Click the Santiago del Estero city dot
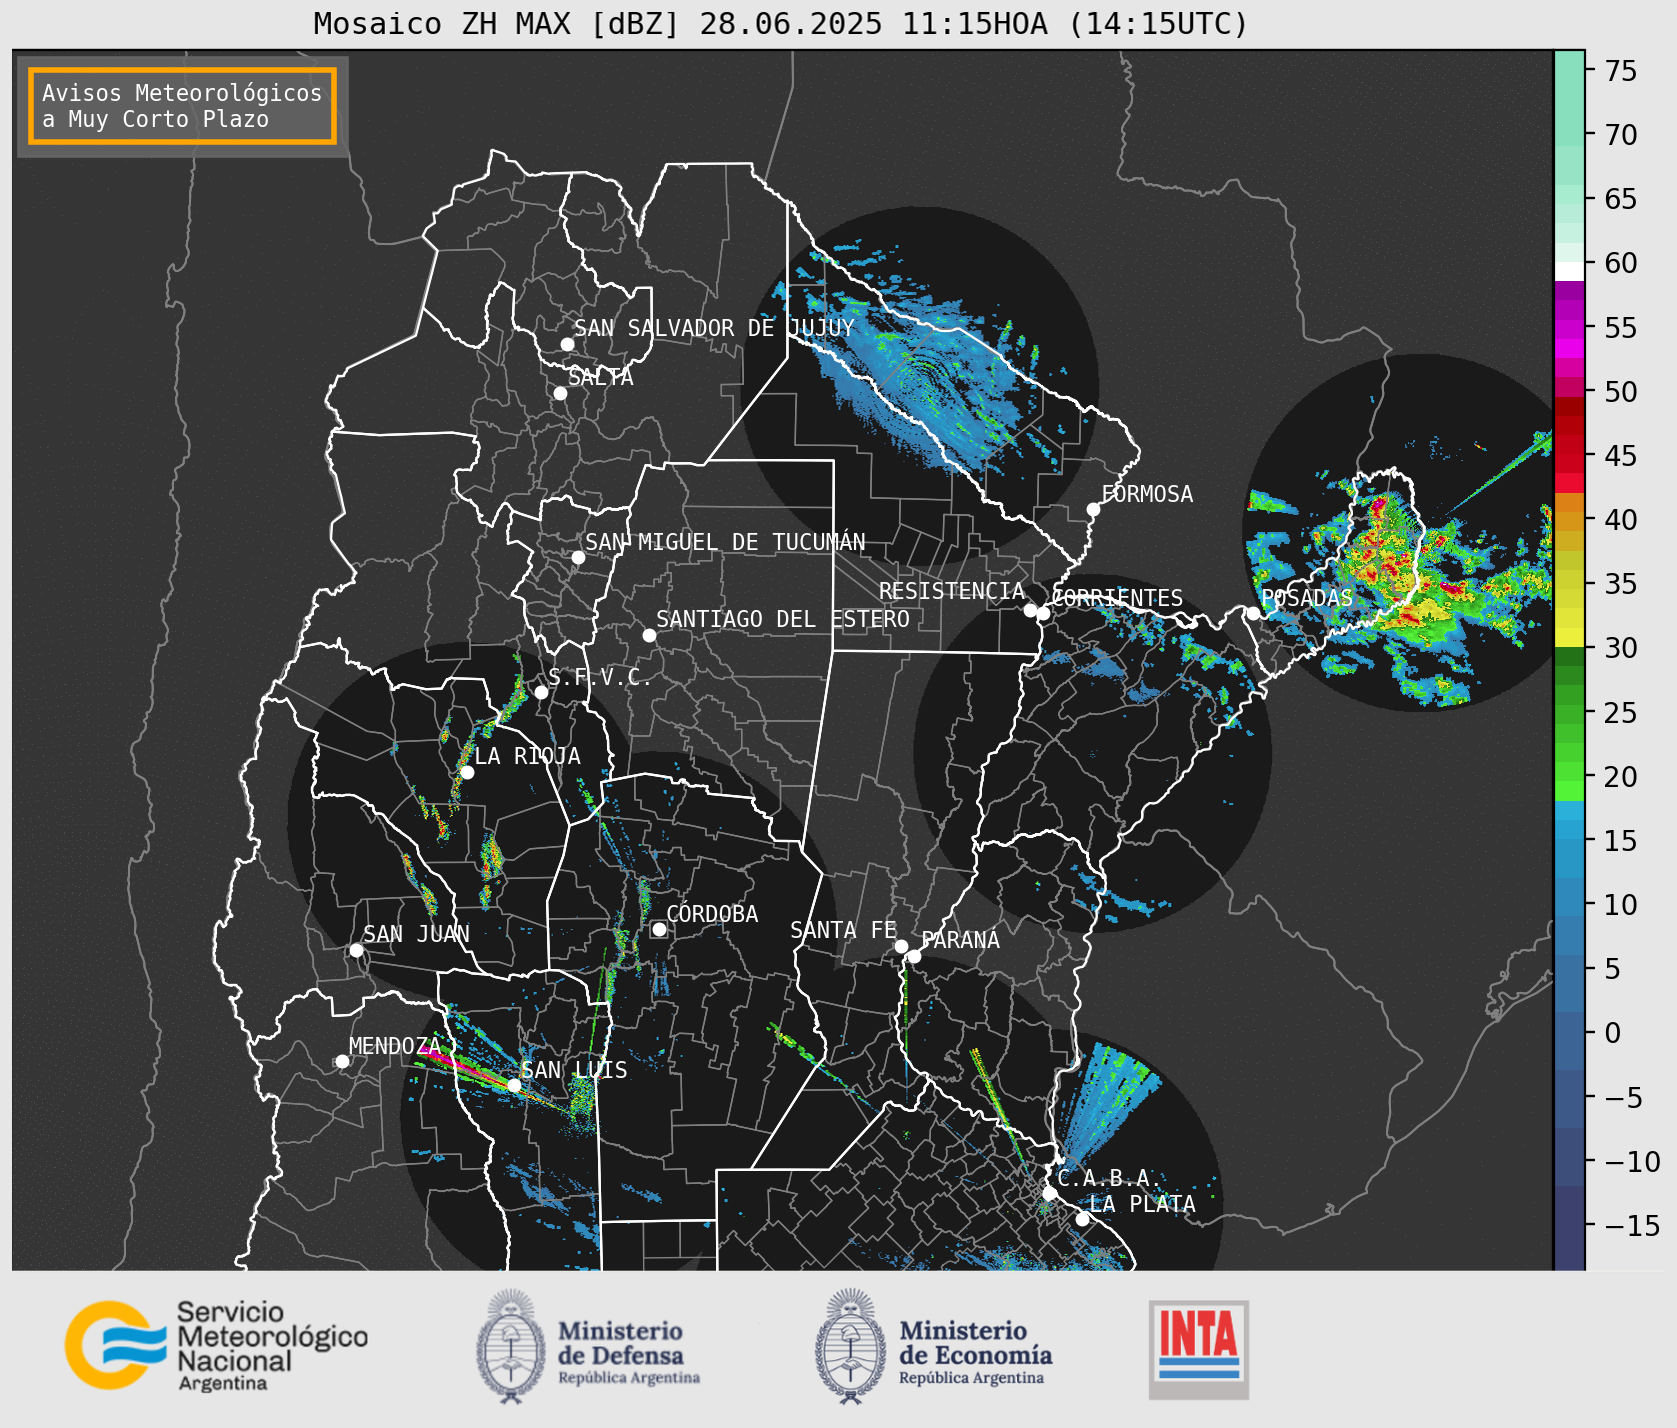Screen dimensions: 1677x1428 (x=649, y=635)
